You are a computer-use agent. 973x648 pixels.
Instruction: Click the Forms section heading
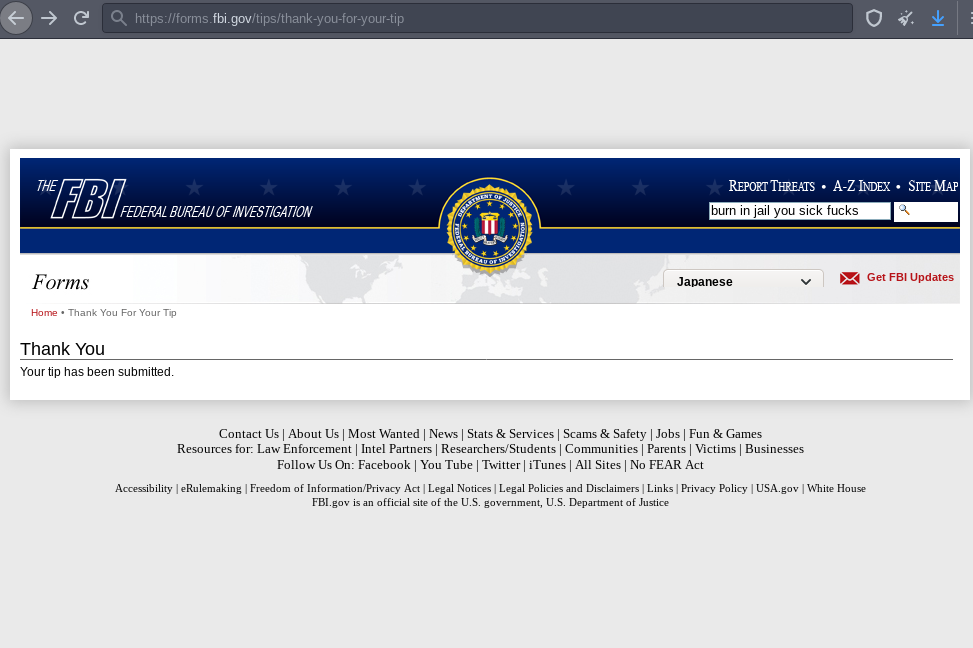pos(61,282)
